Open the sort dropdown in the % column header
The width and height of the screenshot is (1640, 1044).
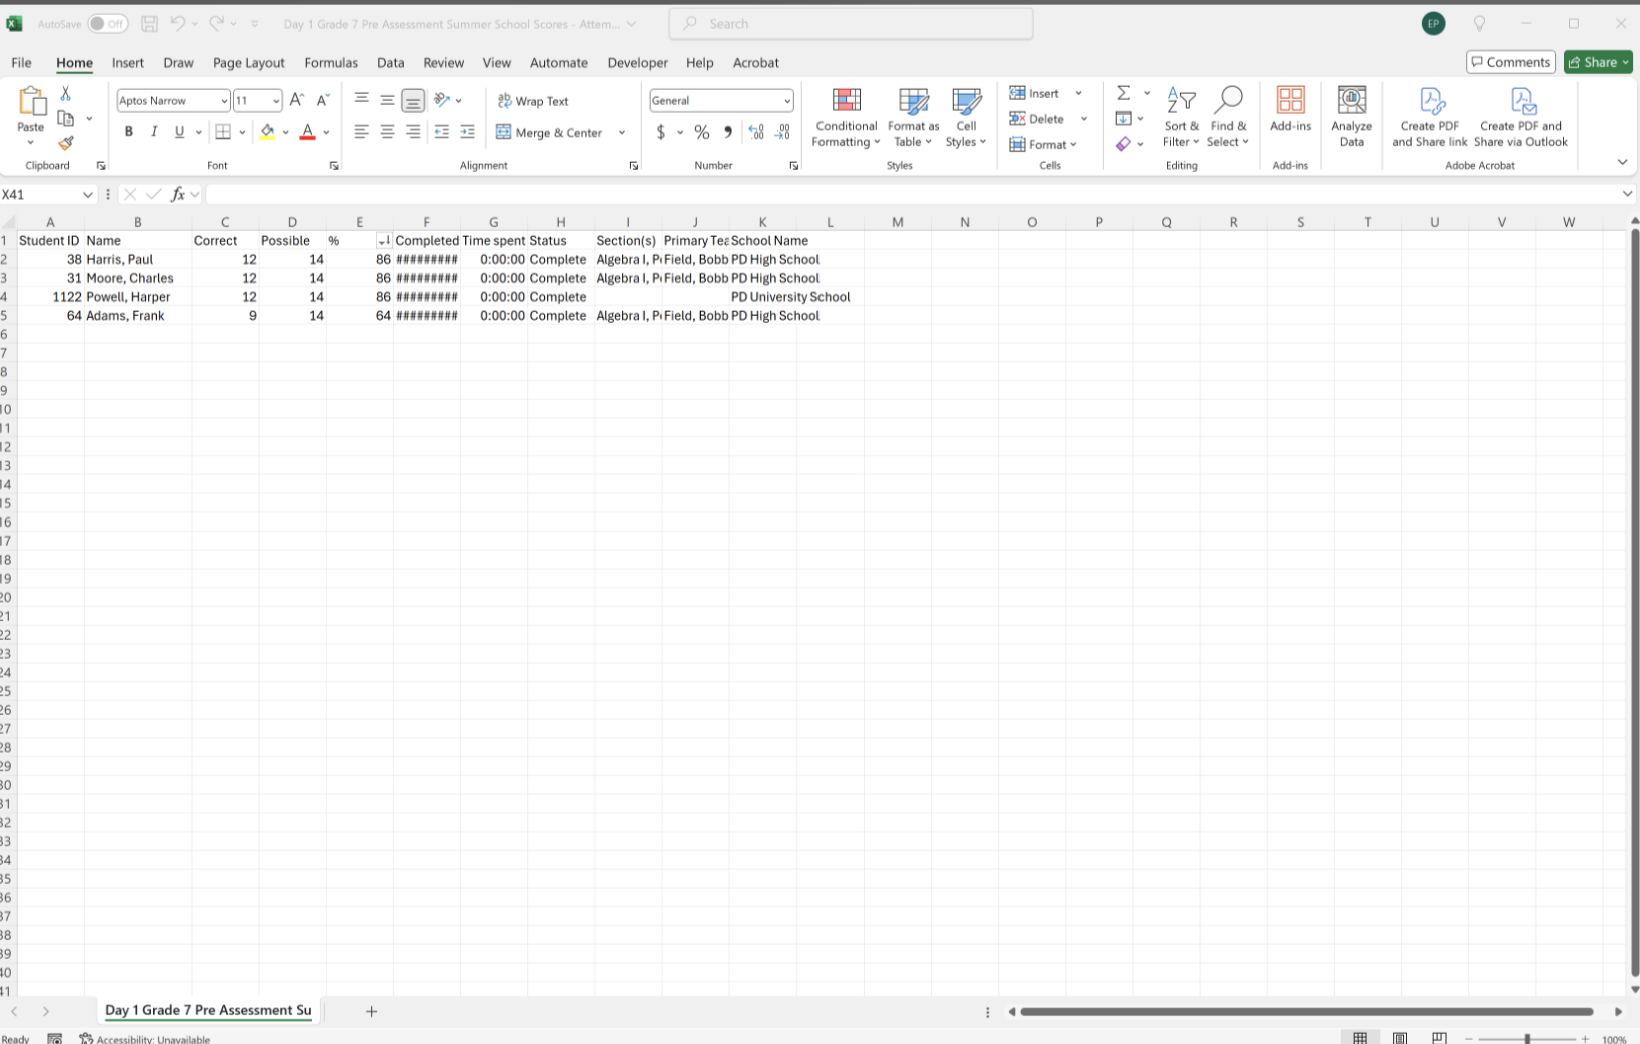(x=383, y=240)
